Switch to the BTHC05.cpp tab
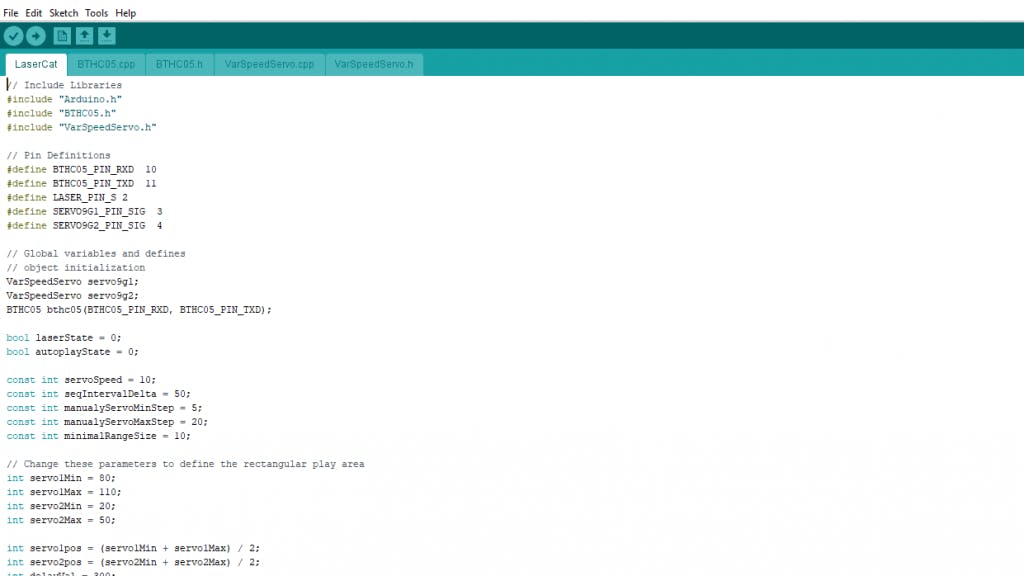Viewport: 1024px width, 576px height. coord(106,64)
